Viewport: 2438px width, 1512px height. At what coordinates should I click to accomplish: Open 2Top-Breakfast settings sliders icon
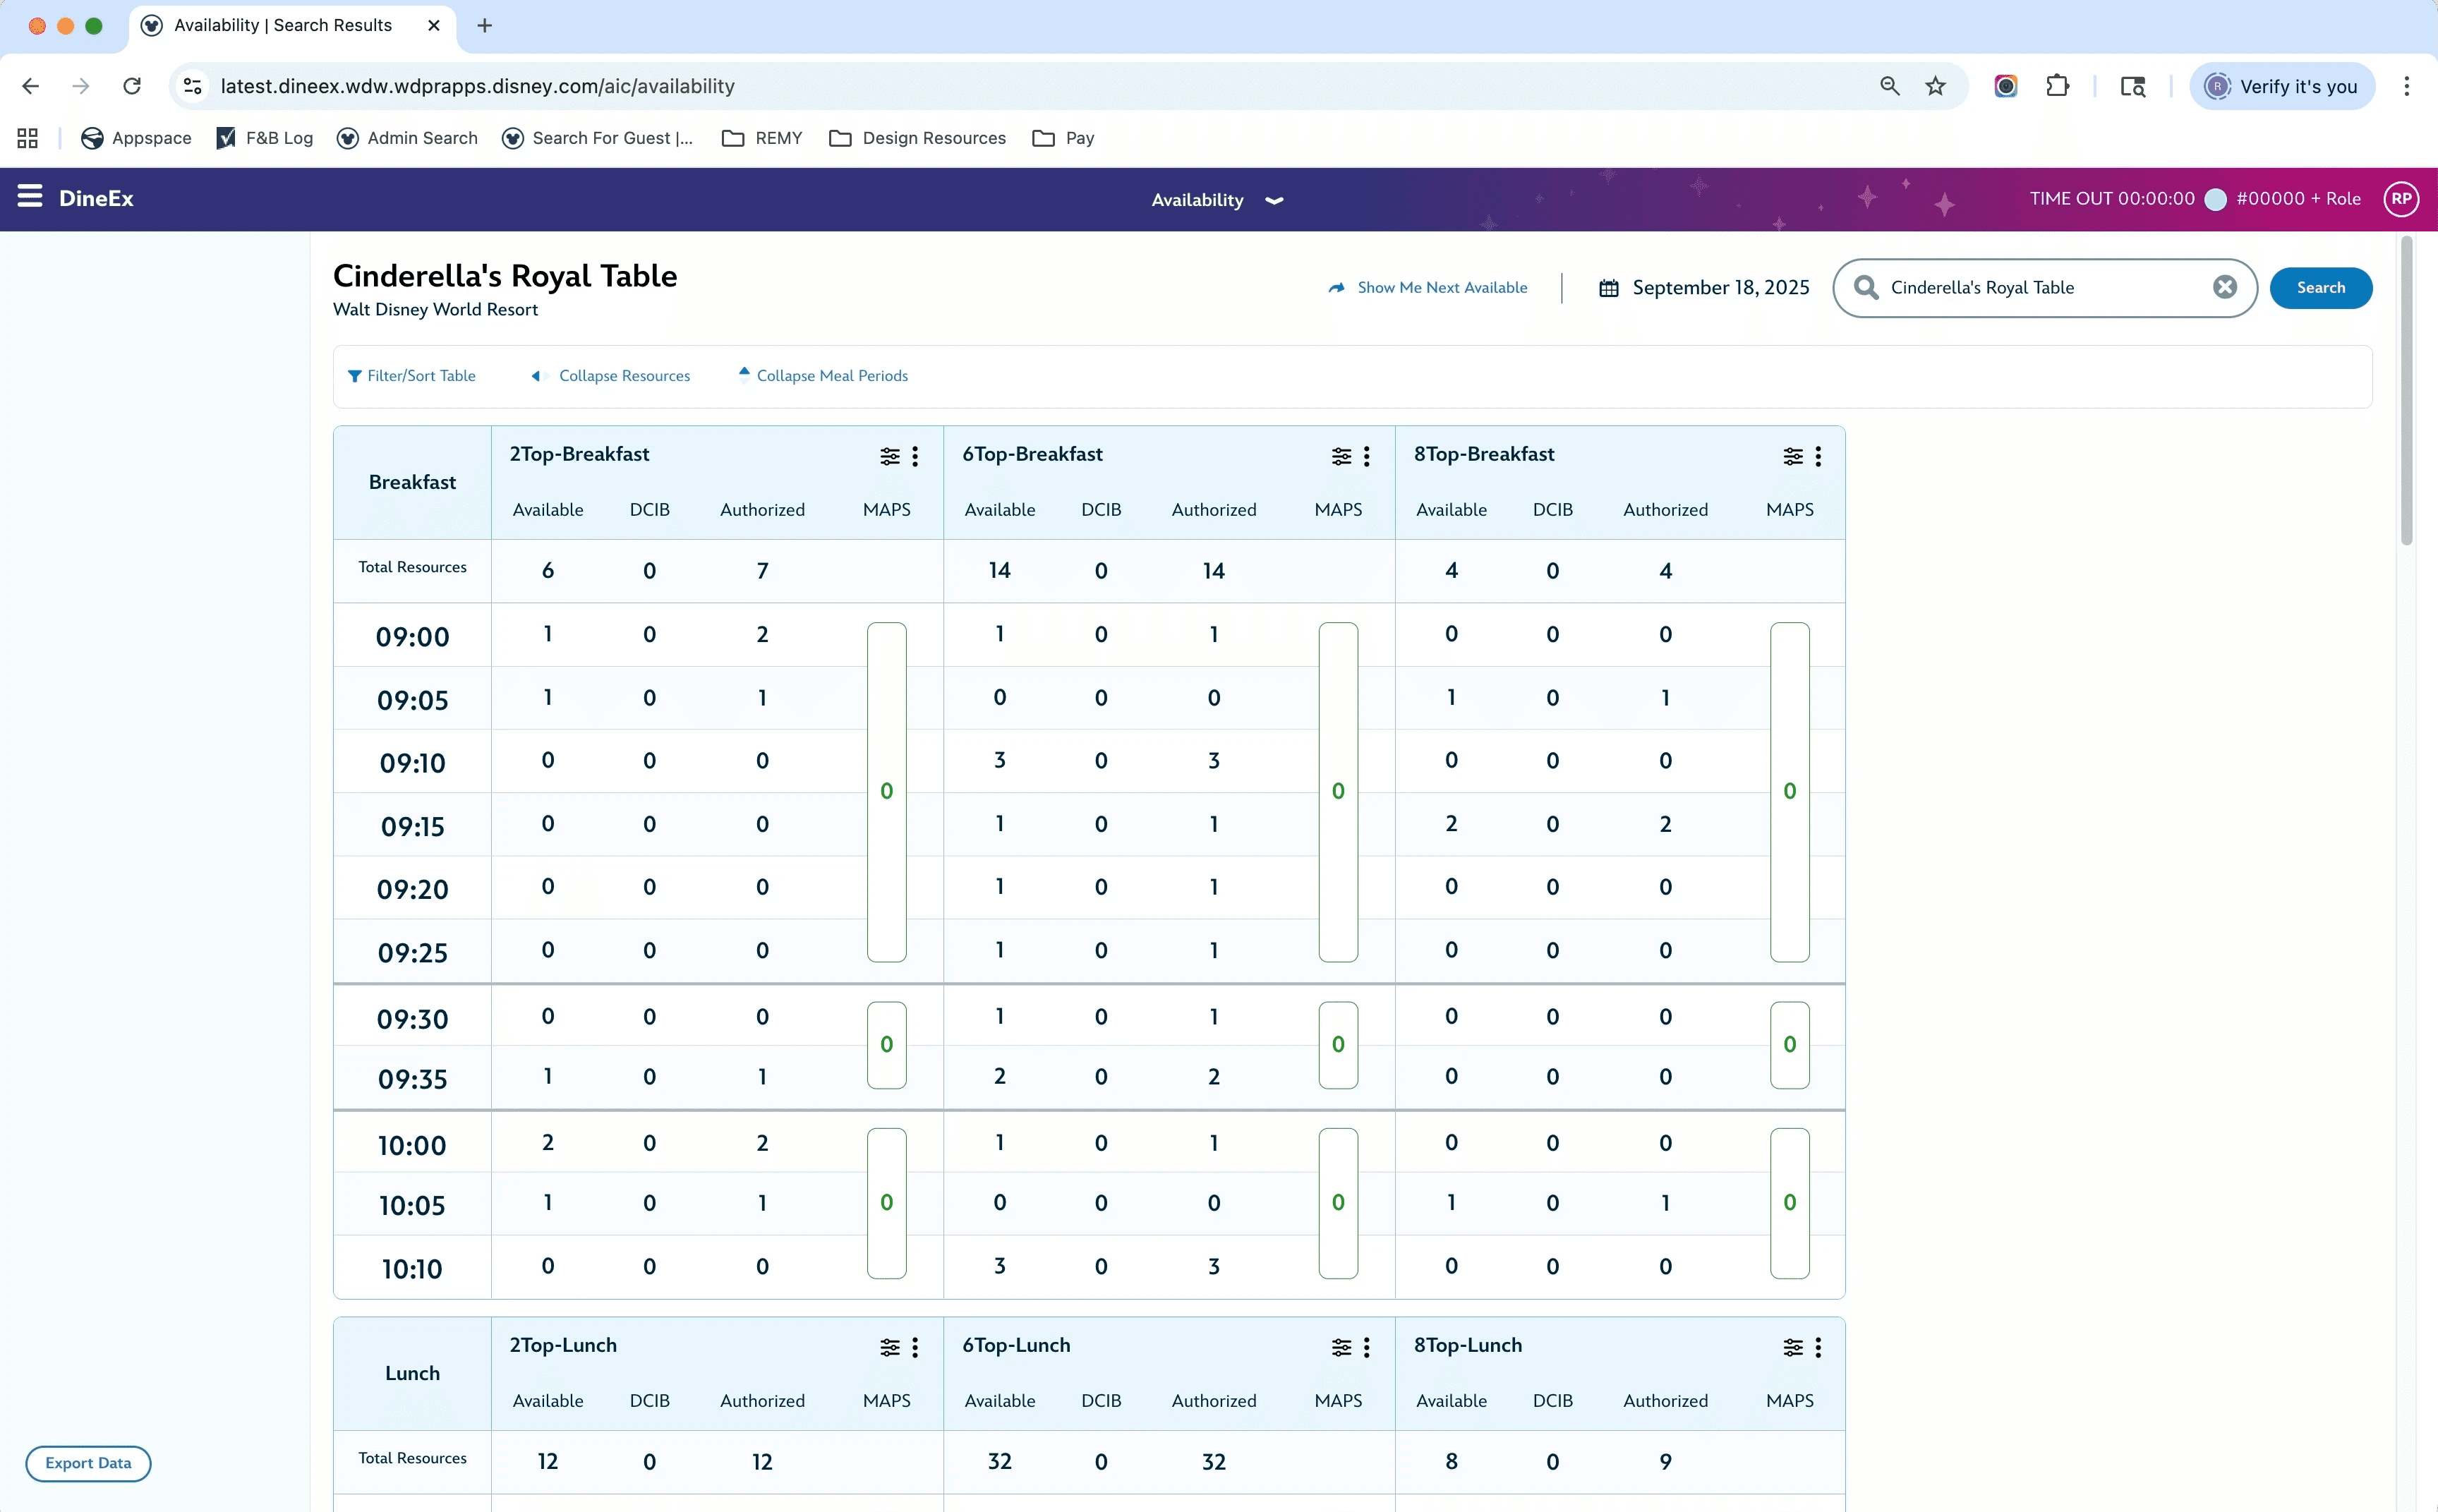coord(889,456)
